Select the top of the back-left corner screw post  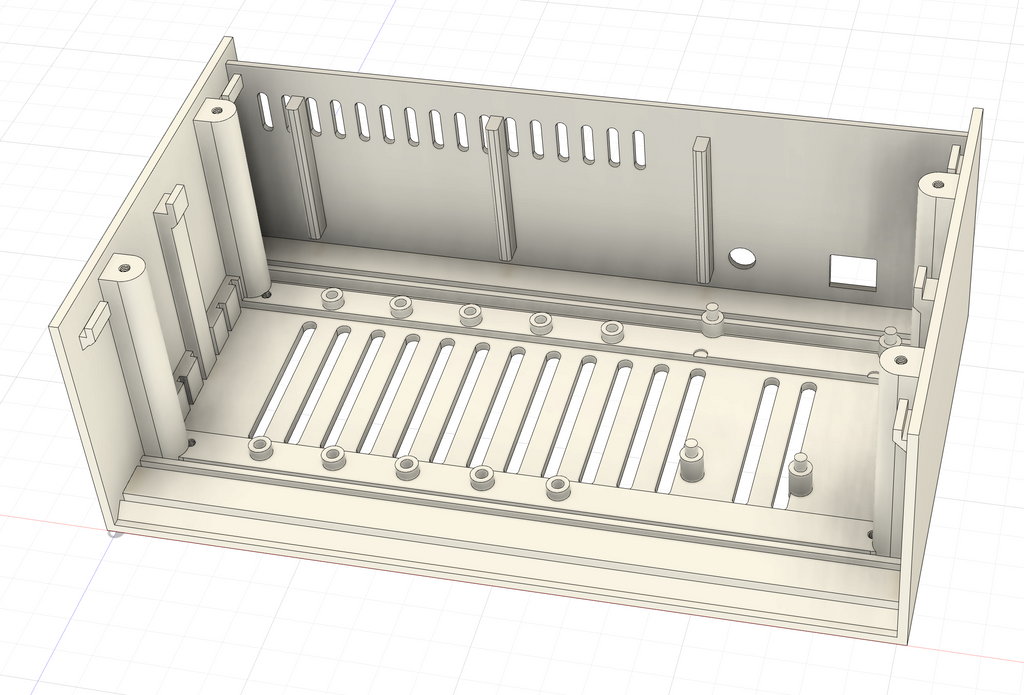point(216,110)
